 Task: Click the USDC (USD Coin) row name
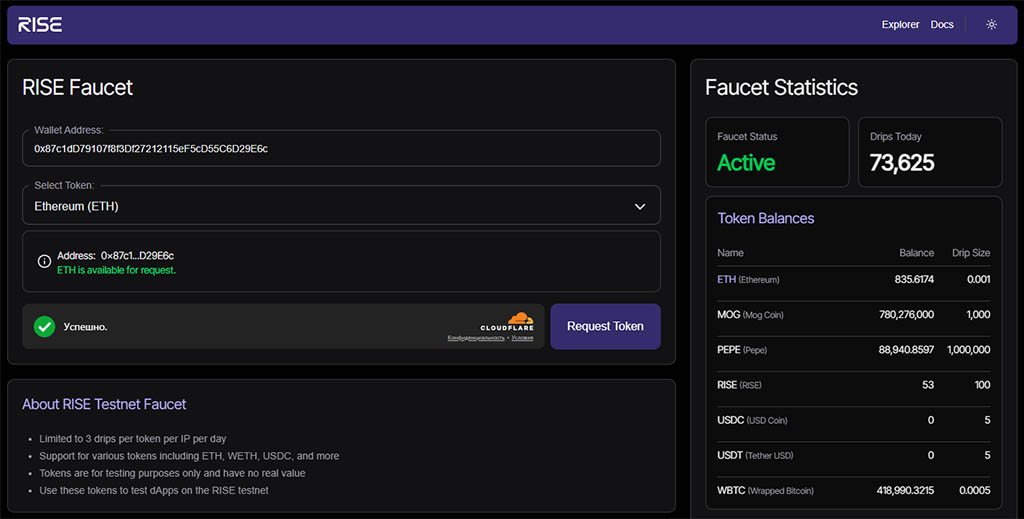752,420
